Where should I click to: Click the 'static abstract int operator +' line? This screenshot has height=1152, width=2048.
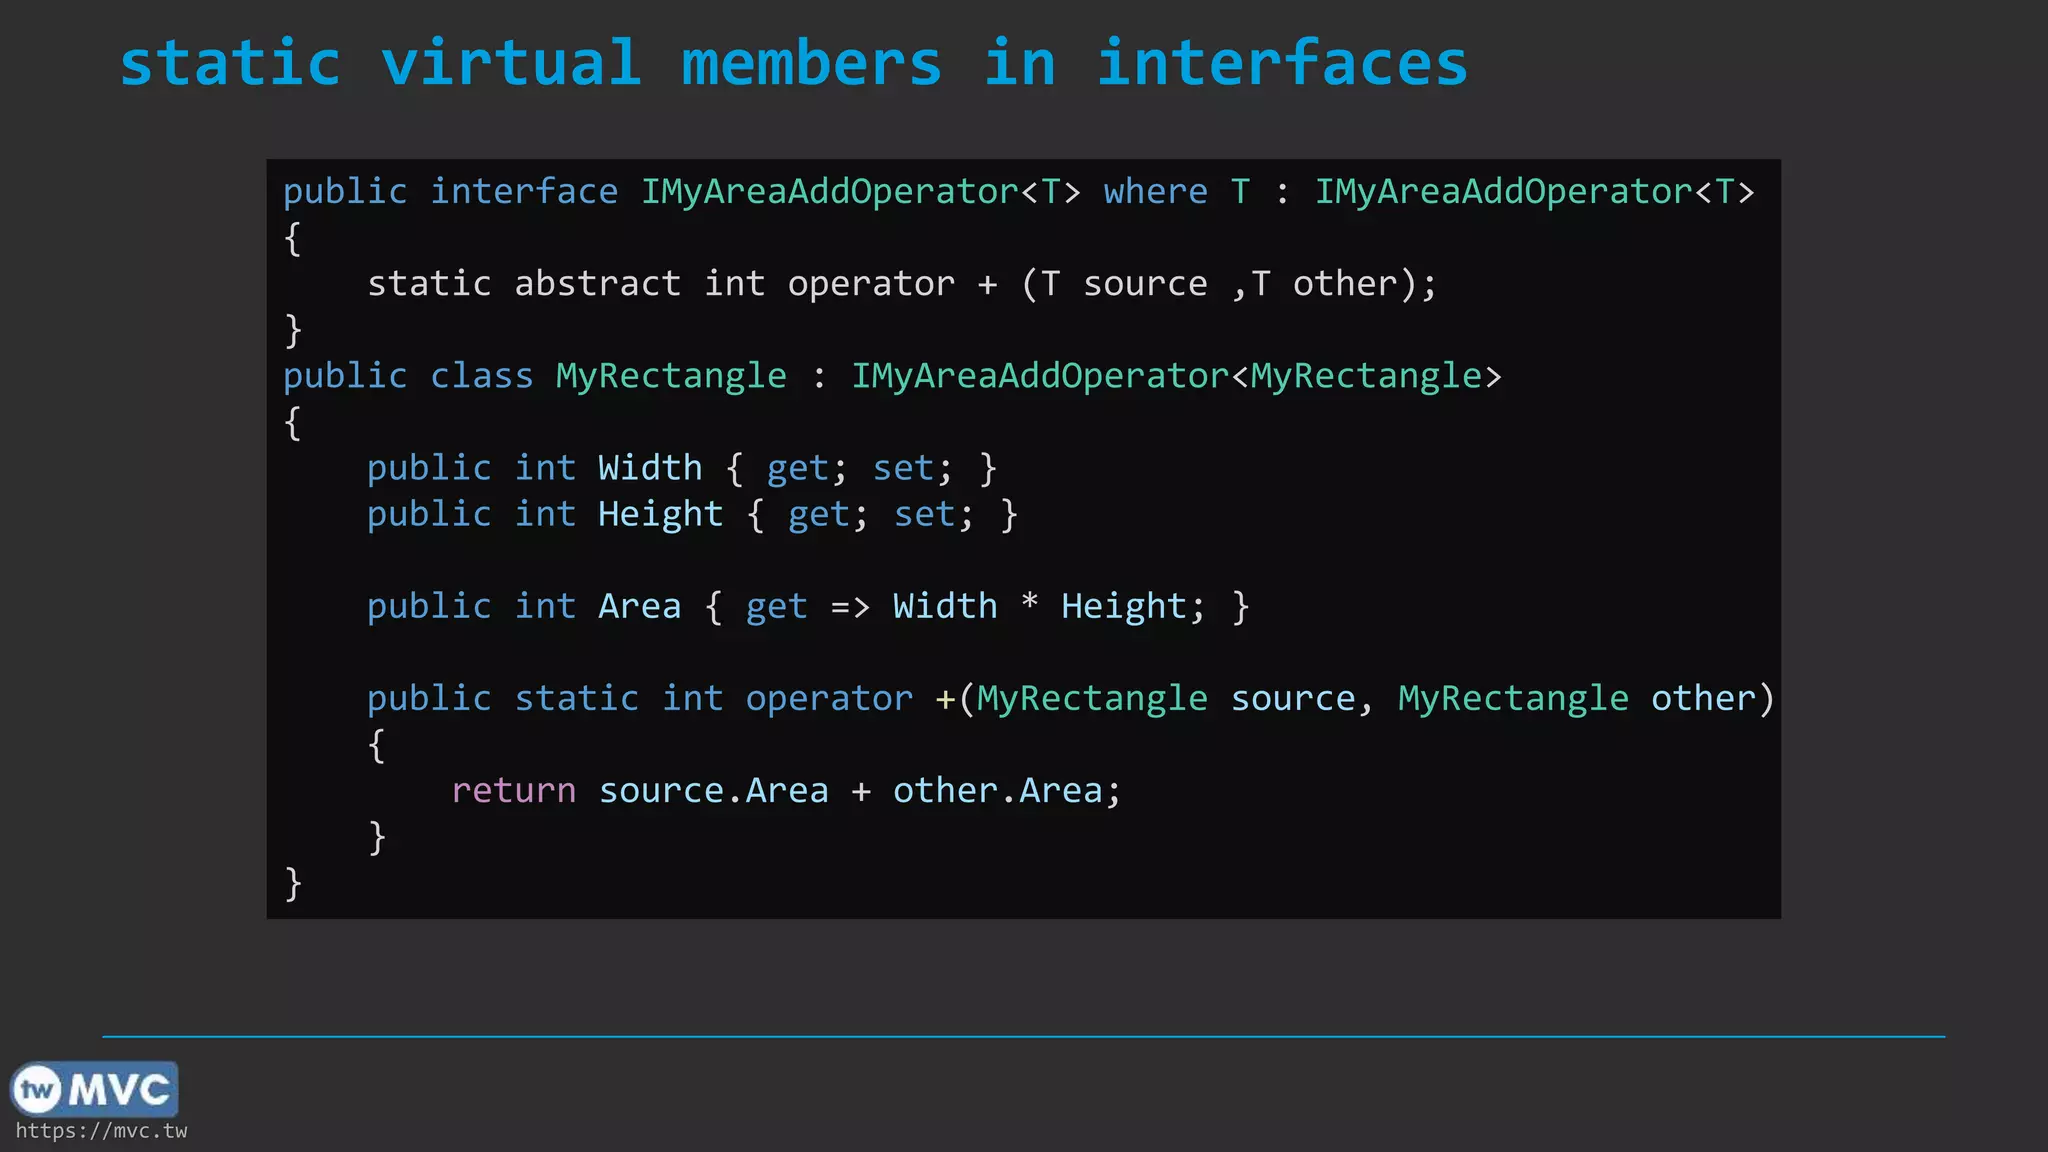pos(902,284)
